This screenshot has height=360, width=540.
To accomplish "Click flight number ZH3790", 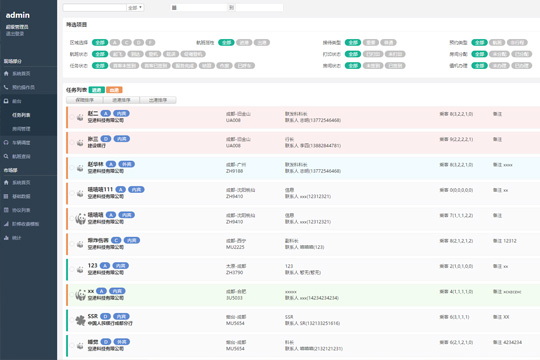I will click(x=235, y=272).
